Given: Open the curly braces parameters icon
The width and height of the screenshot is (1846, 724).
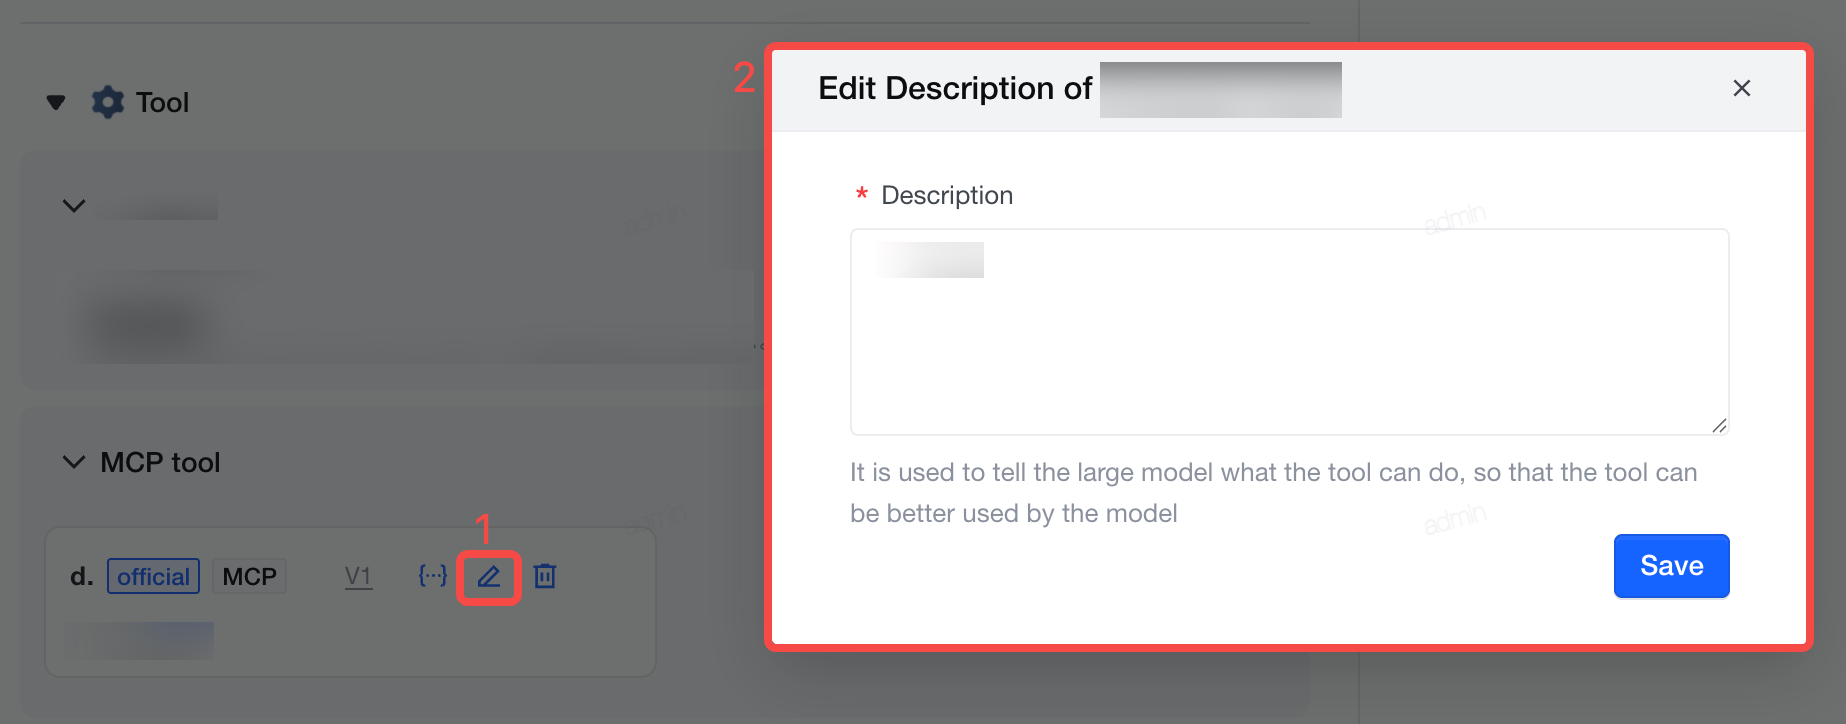Looking at the screenshot, I should (x=432, y=575).
